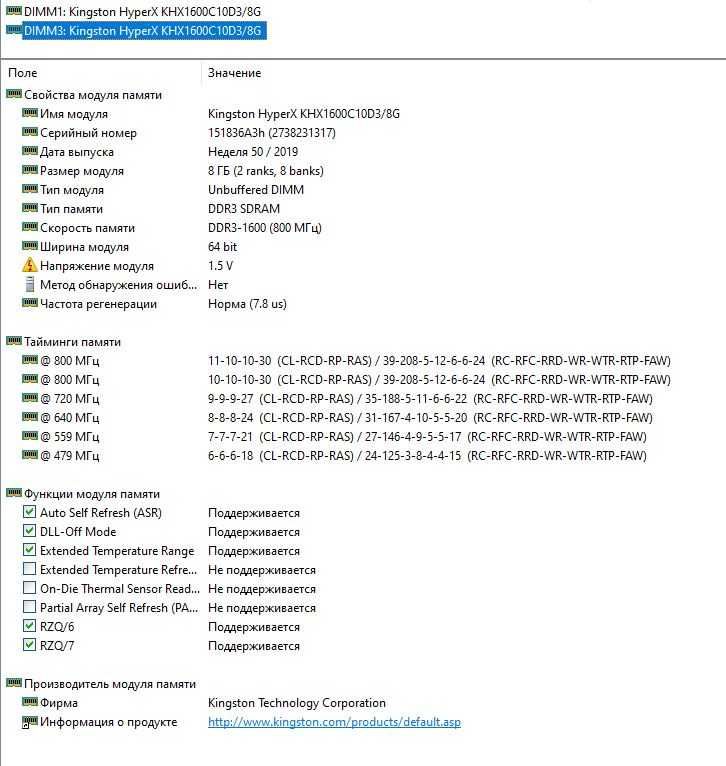
Task: Click the timing value starting 11-10-10-30
Action: click(x=439, y=361)
